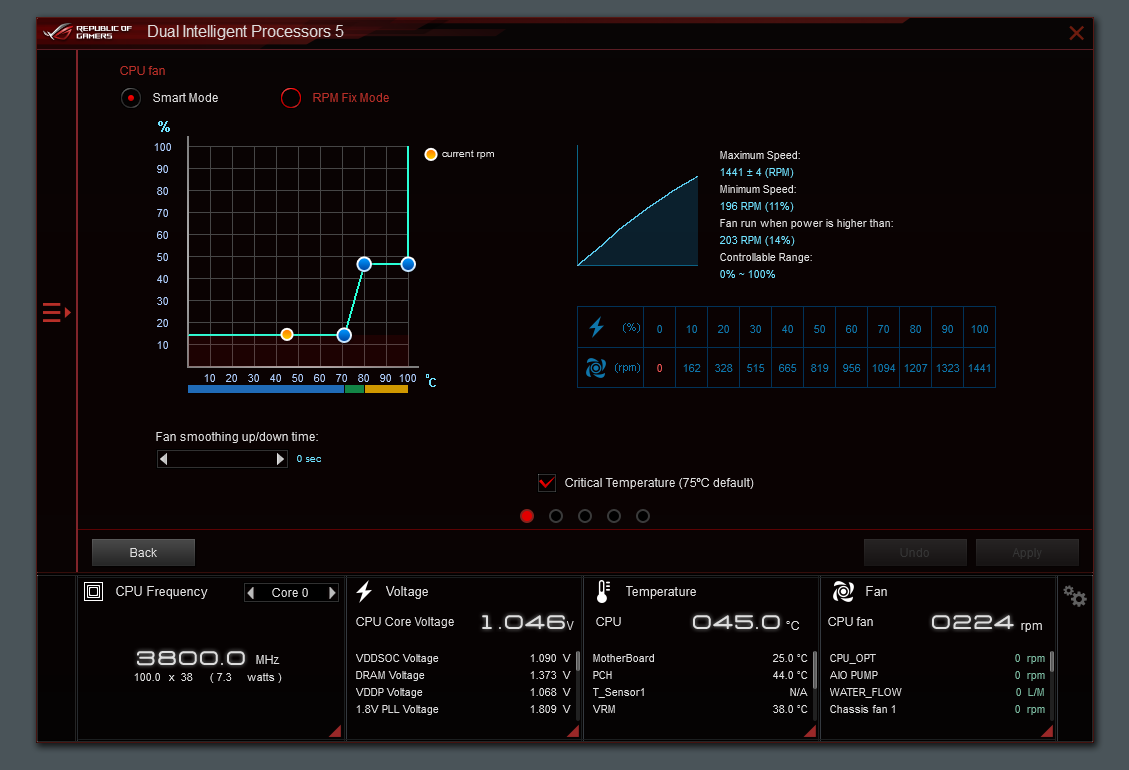Click the ROG Republic of Gamers logo
Image resolution: width=1129 pixels, height=770 pixels.
tap(87, 32)
